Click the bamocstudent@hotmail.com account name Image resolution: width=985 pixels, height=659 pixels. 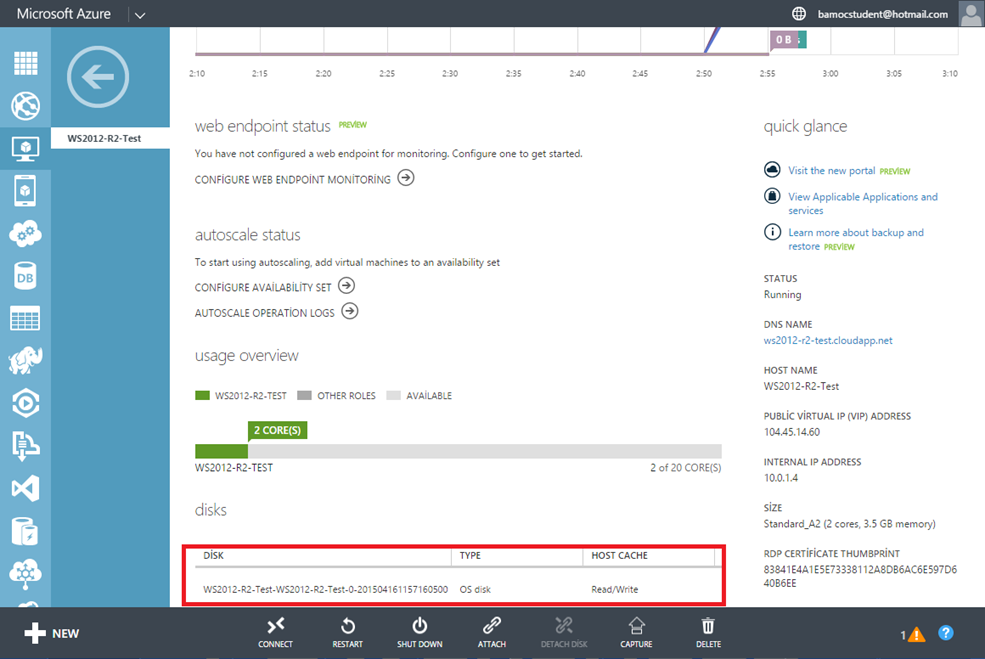883,14
